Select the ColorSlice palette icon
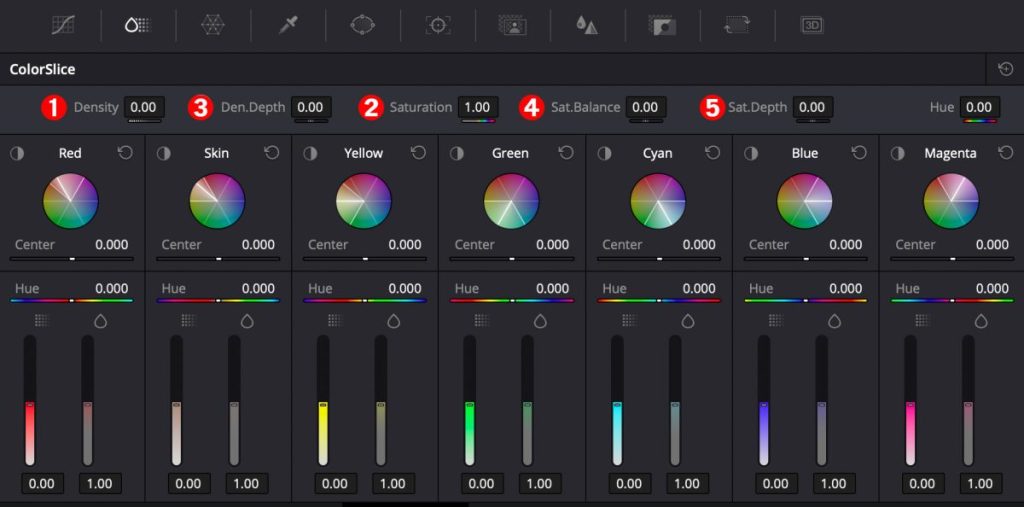 click(138, 25)
